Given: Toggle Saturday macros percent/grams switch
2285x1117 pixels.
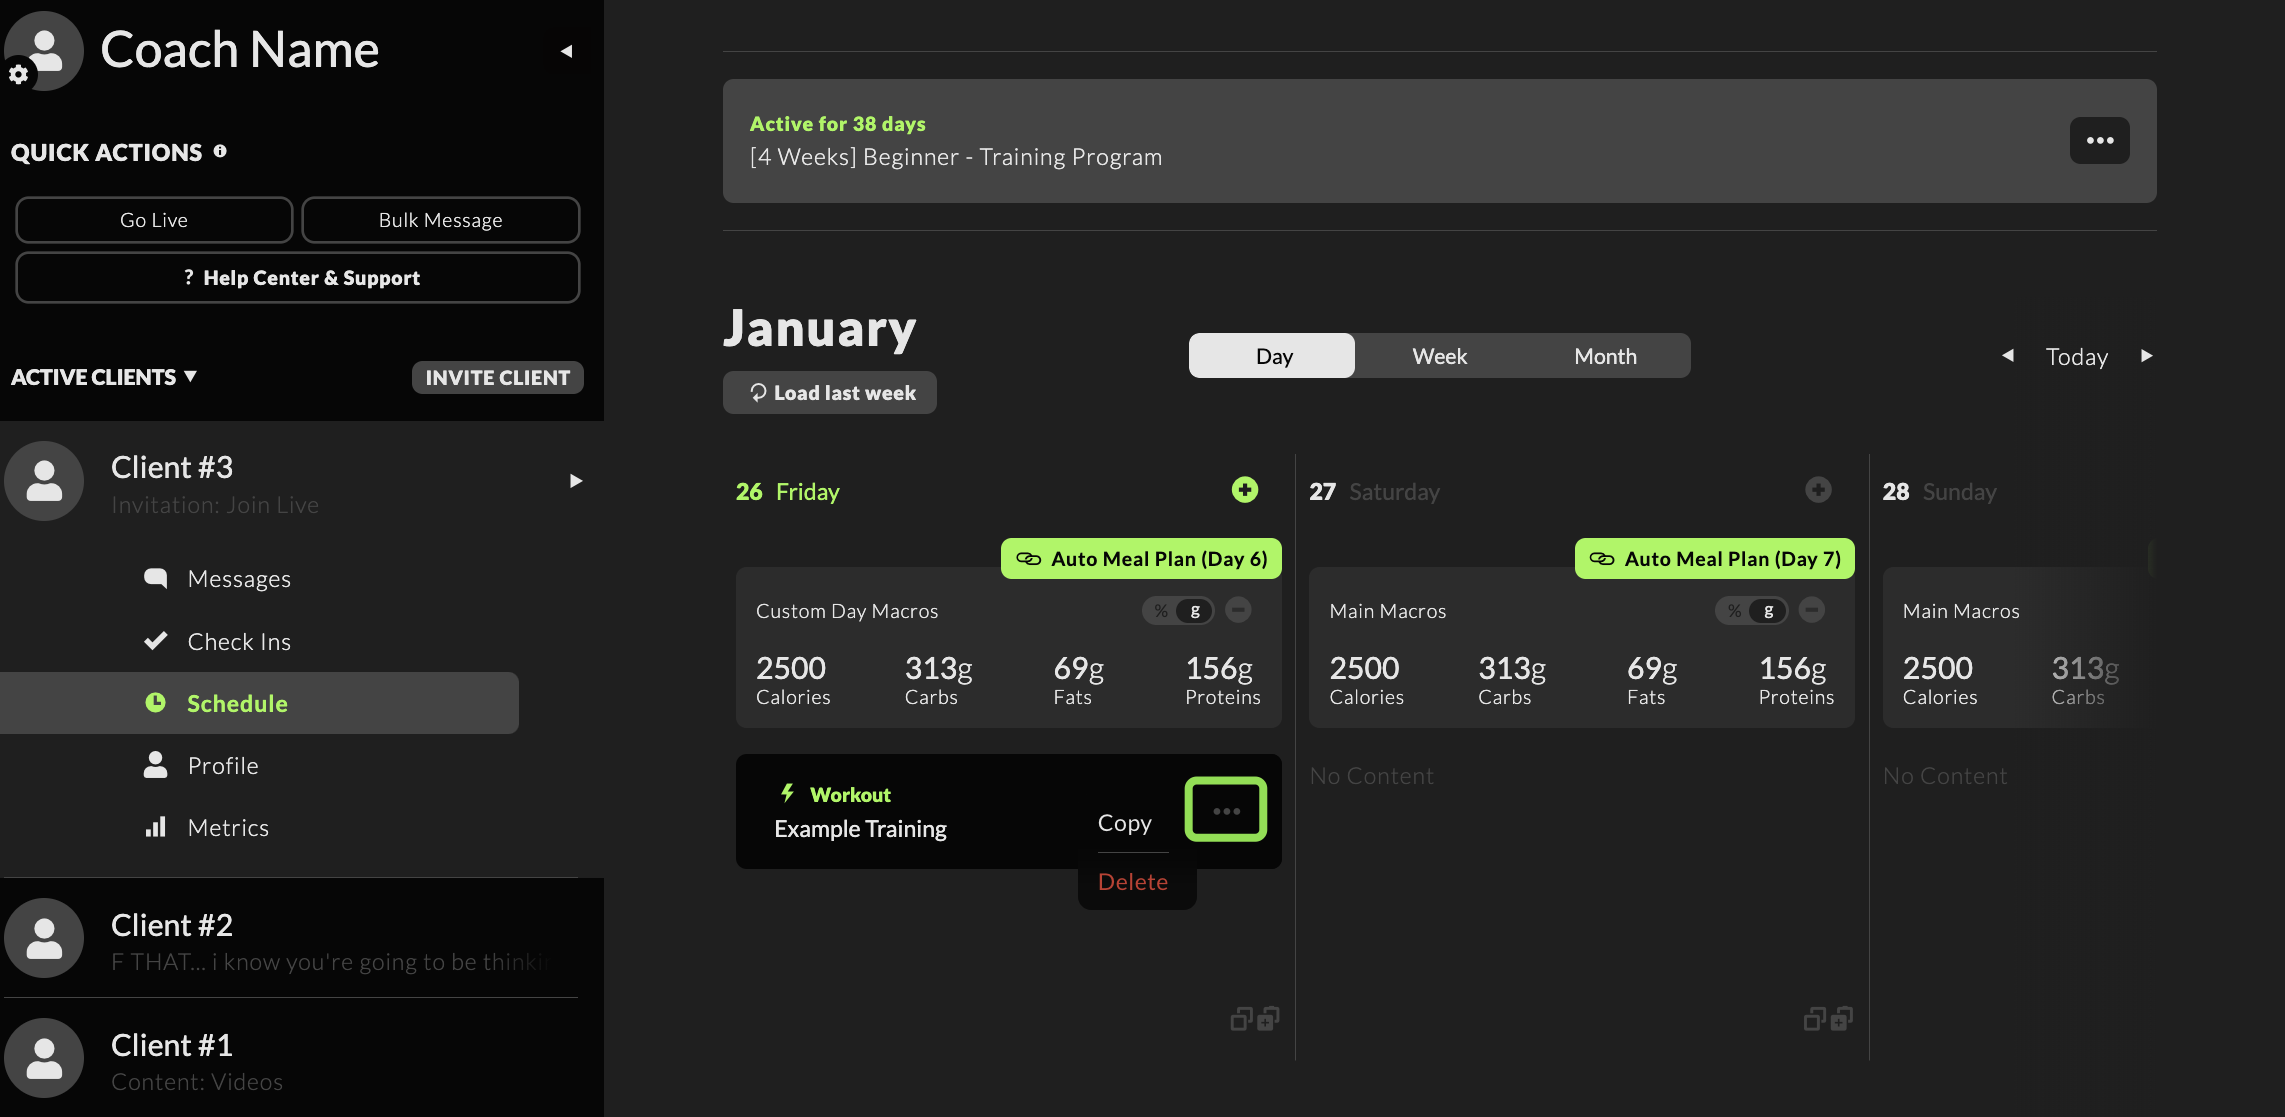Looking at the screenshot, I should (x=1751, y=610).
